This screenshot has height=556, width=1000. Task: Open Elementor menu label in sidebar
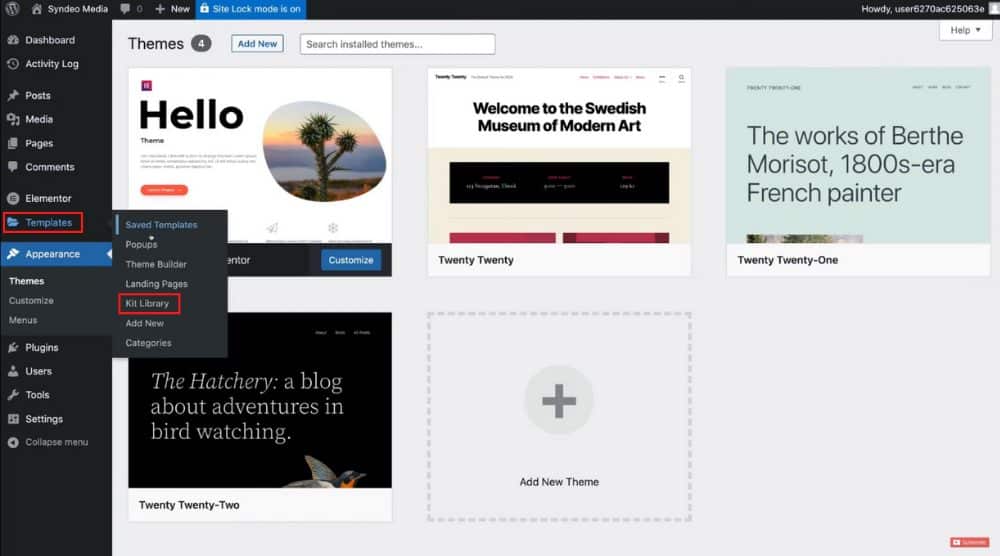tap(48, 198)
